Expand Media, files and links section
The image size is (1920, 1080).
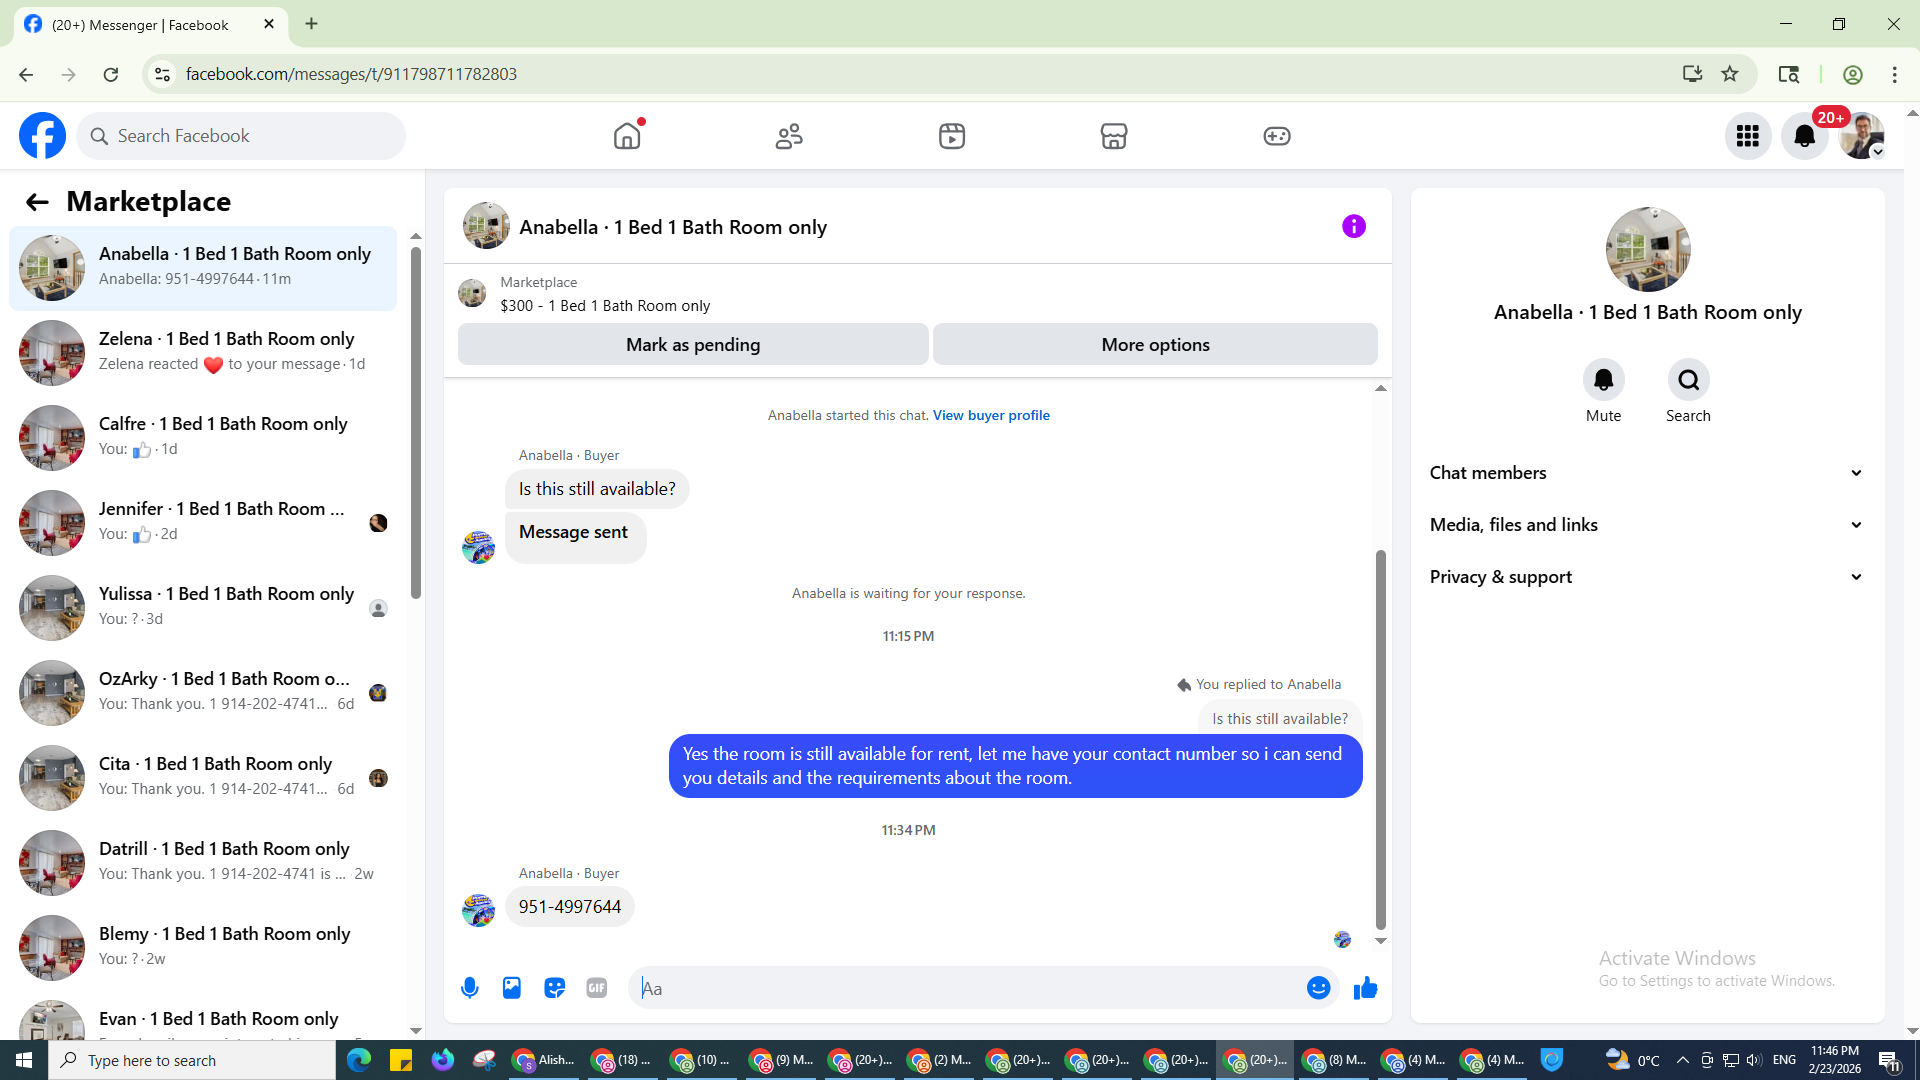tap(1647, 525)
